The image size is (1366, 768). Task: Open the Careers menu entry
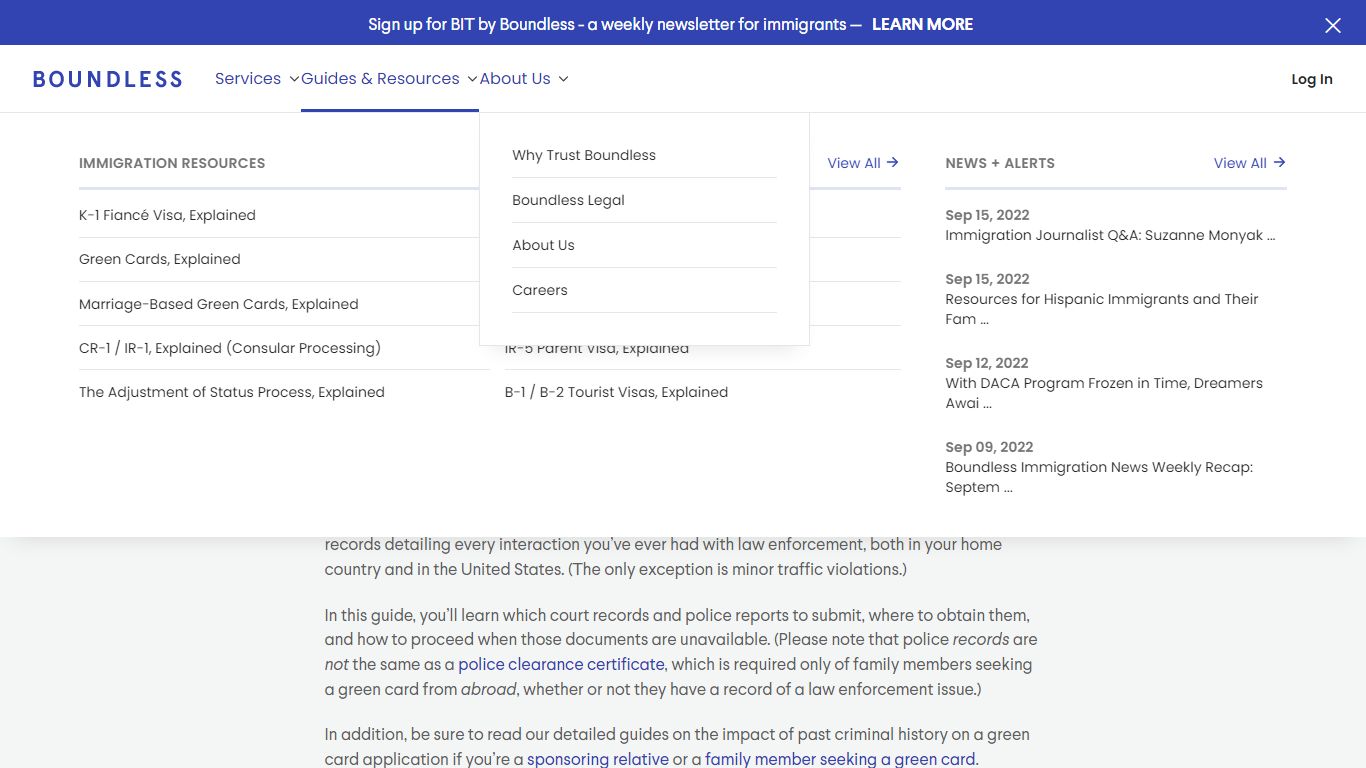pos(540,290)
